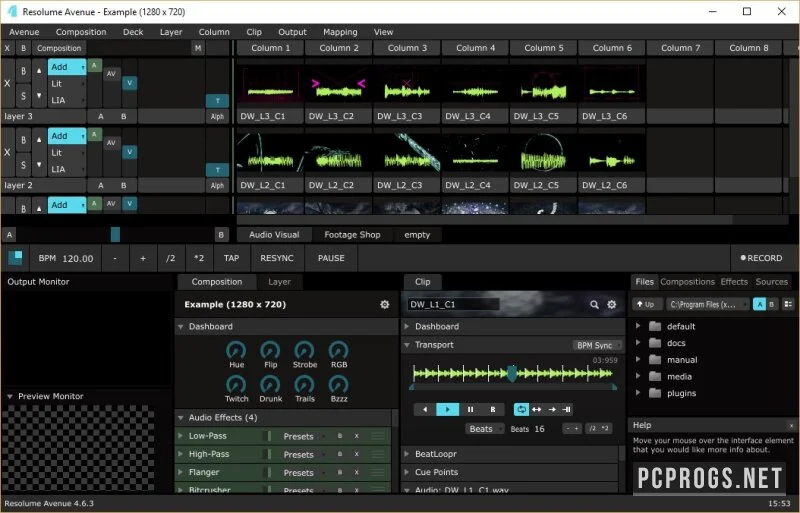This screenshot has width=800, height=513.
Task: Toggle the V video button on layer 3
Action: (130, 83)
